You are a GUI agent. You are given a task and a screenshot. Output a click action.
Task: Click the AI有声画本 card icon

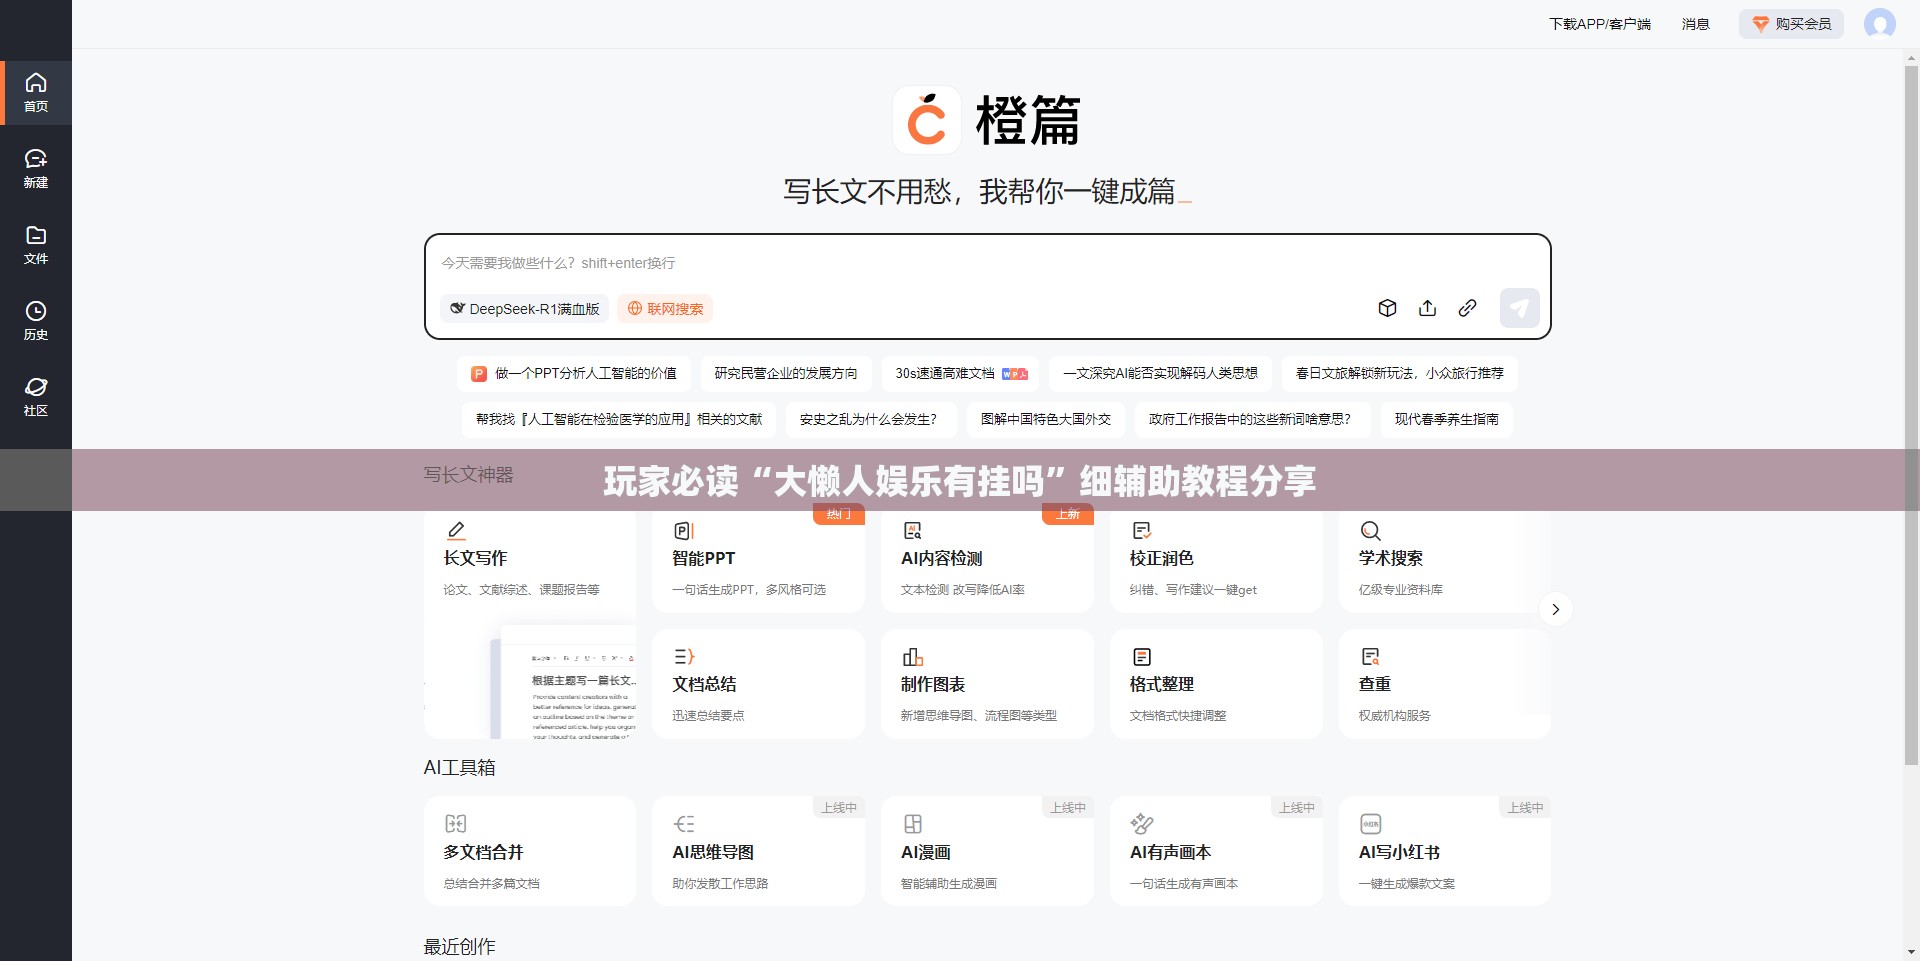1141,824
